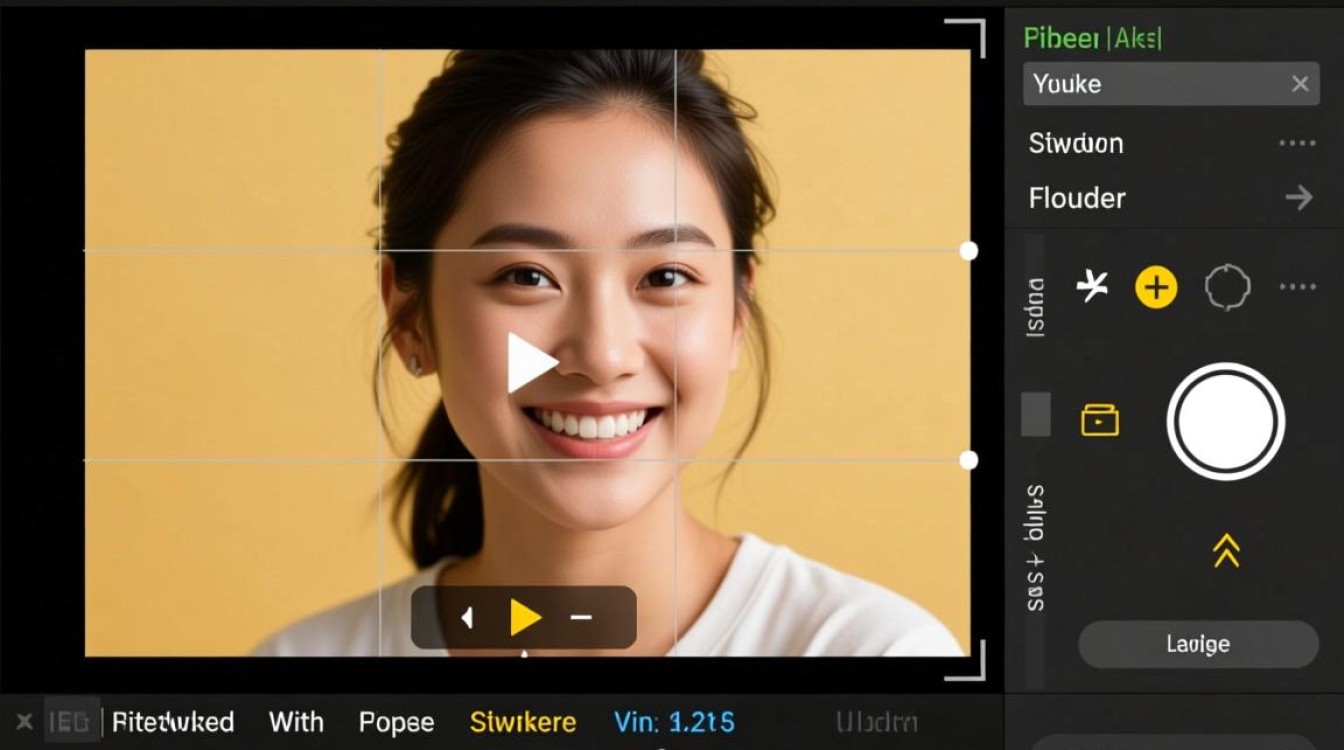The image size is (1344, 750).
Task: Open more options dots beside the dashed circle
Action: 1297,288
